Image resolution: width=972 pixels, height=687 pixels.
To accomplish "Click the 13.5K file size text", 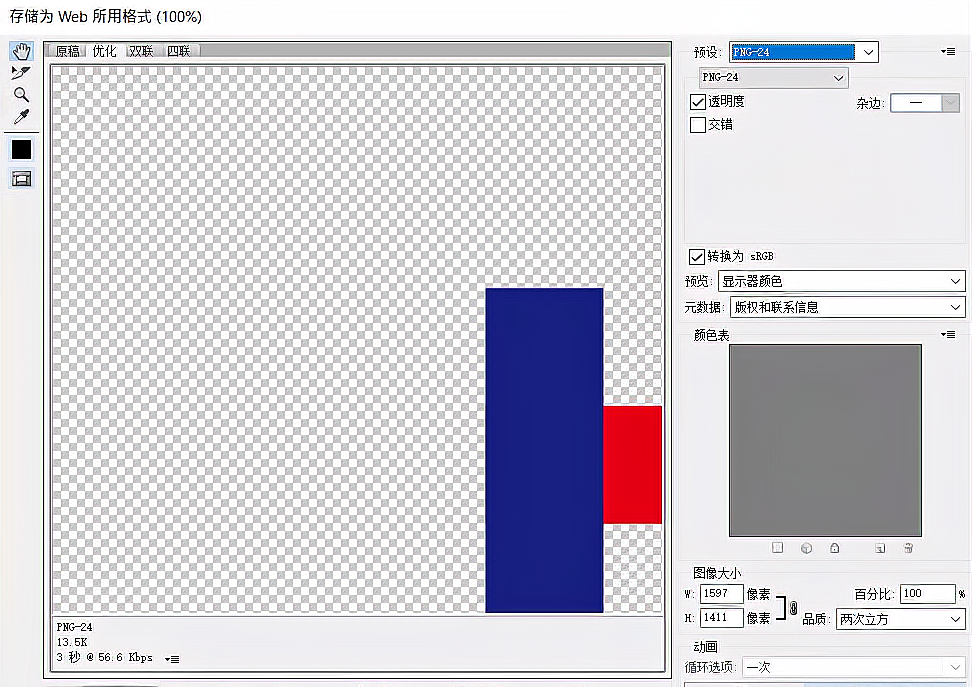I will tap(72, 642).
